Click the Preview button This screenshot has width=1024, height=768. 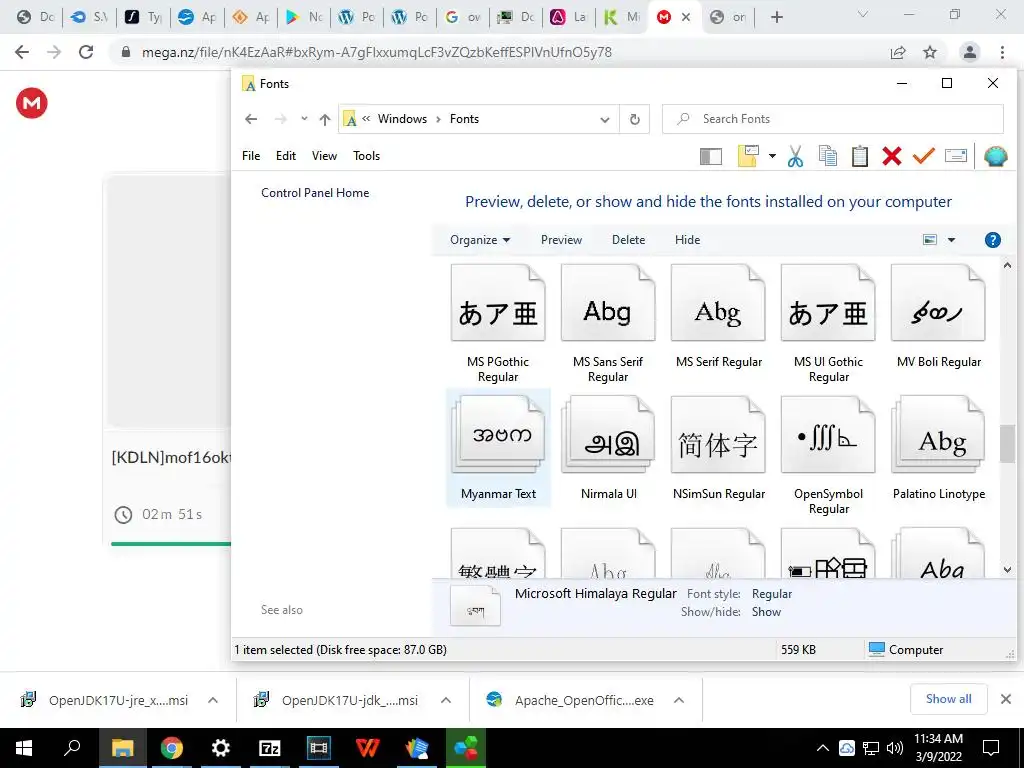click(x=561, y=240)
